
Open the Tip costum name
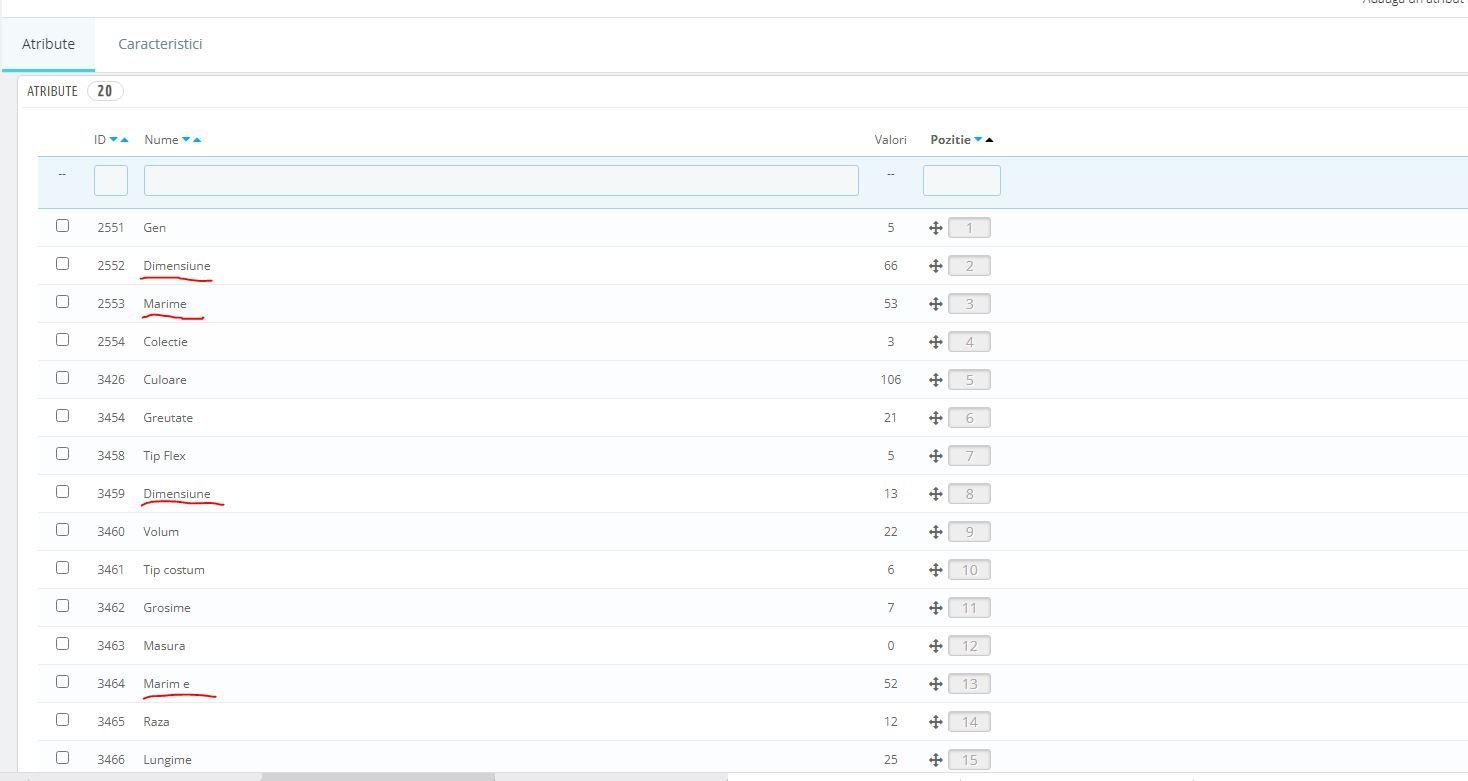pyautogui.click(x=174, y=570)
